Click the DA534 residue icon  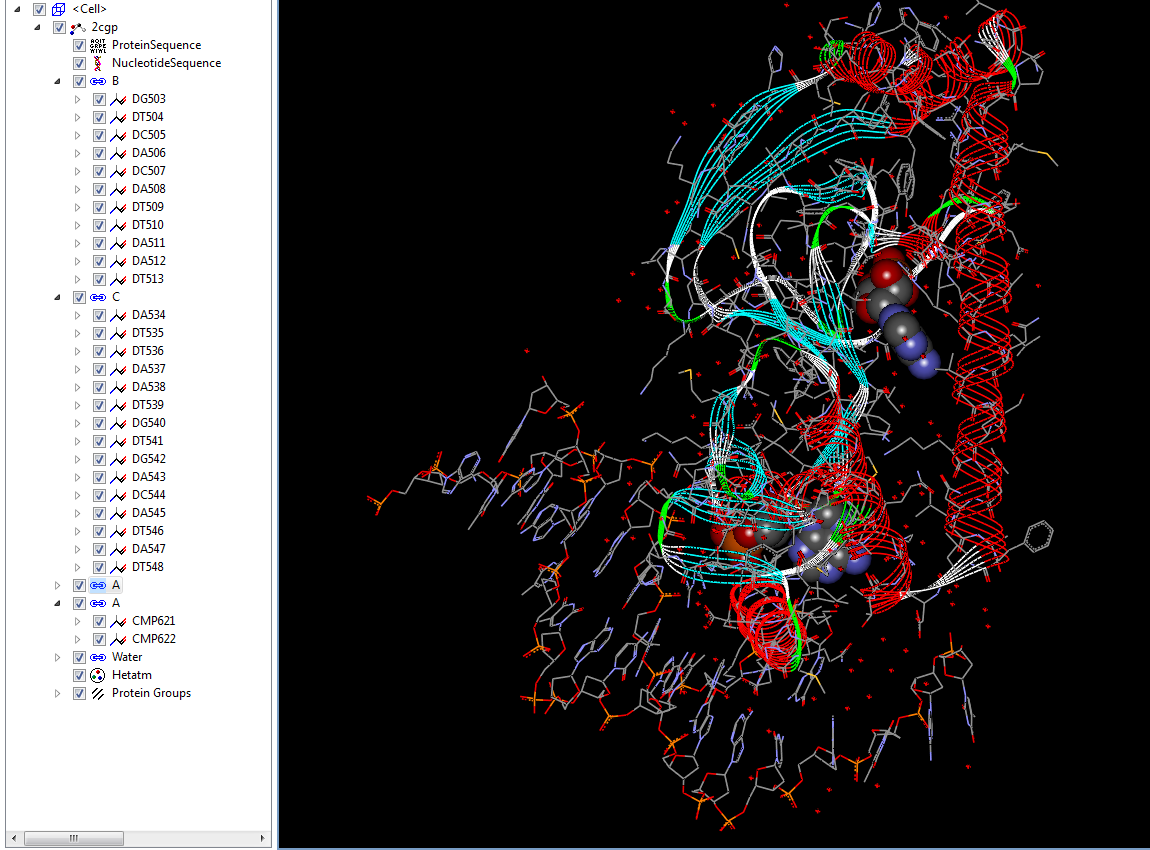click(117, 315)
